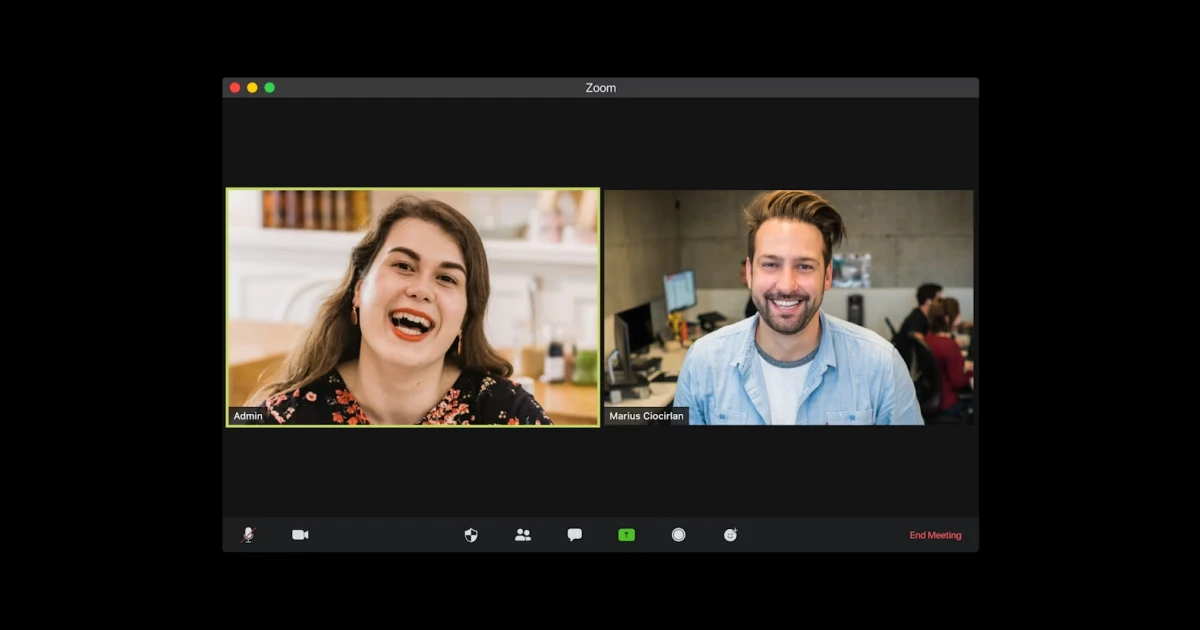Open the Security shield options
Screen dimensions: 1200x630
(470, 535)
